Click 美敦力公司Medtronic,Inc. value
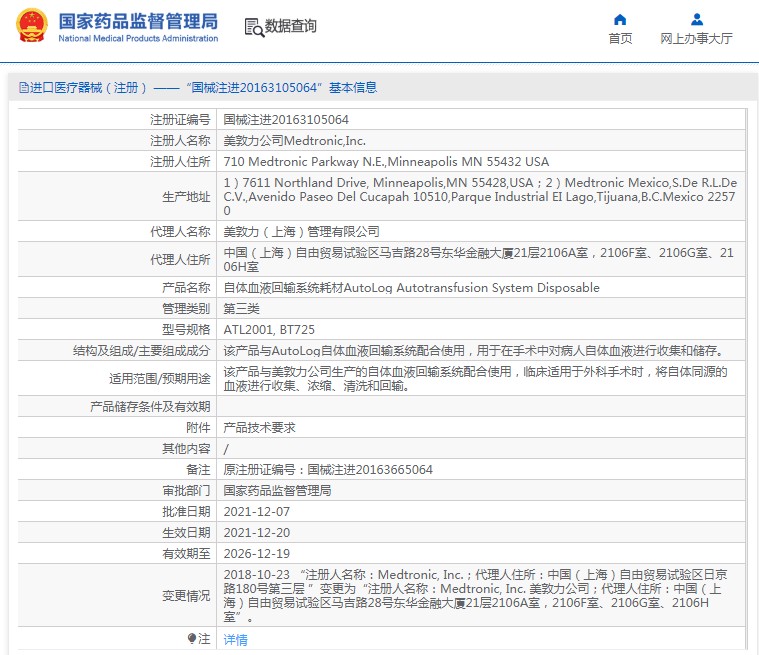Image resolution: width=759 pixels, height=655 pixels. [x=294, y=141]
